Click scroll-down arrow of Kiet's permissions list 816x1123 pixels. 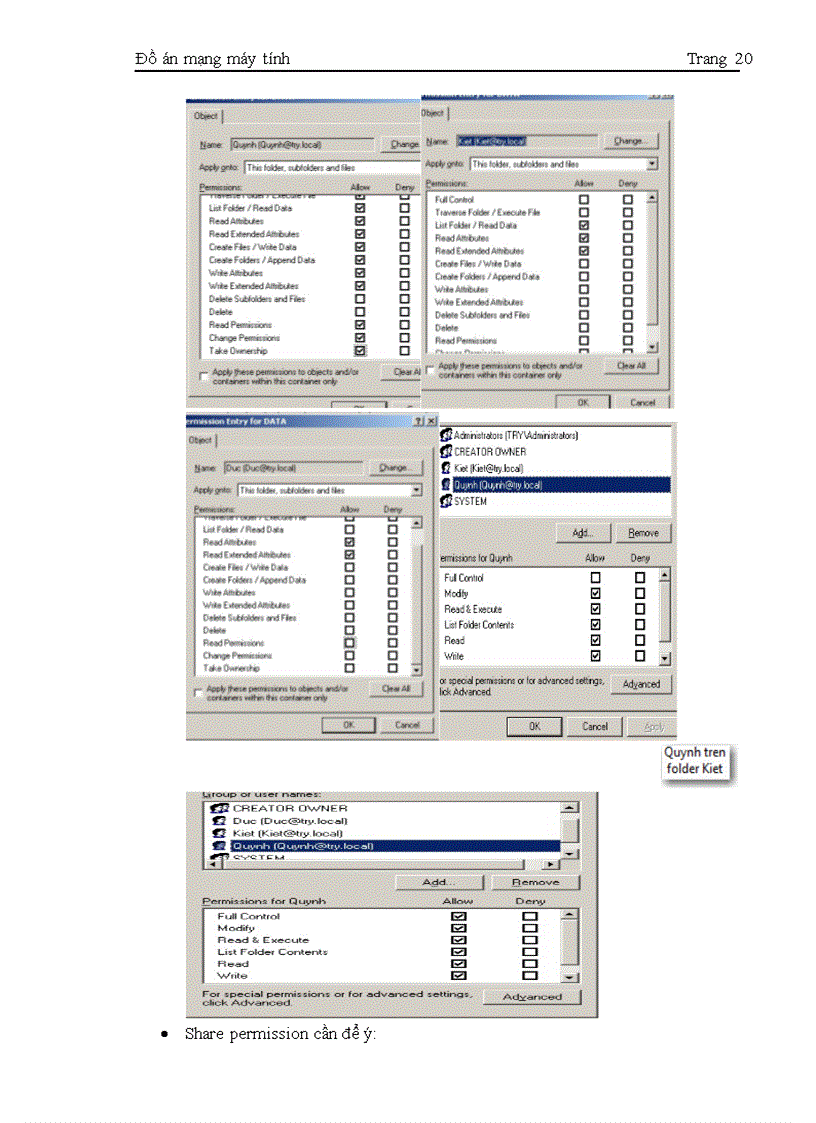[x=652, y=346]
